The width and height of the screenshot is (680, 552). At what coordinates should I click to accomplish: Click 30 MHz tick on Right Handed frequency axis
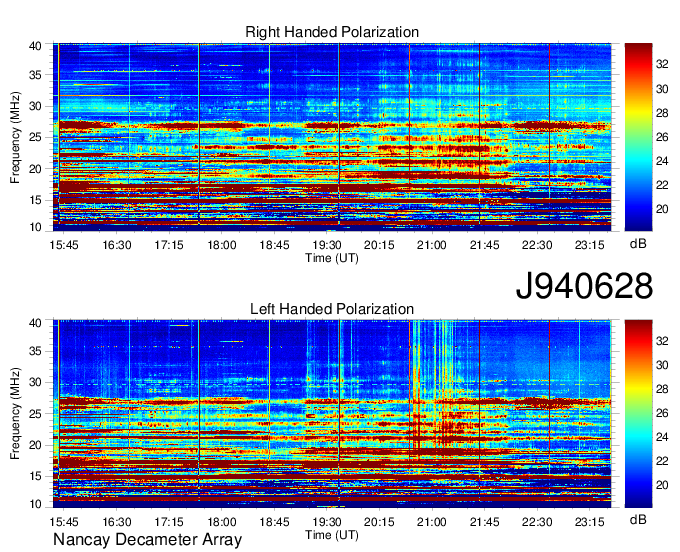pyautogui.click(x=35, y=106)
